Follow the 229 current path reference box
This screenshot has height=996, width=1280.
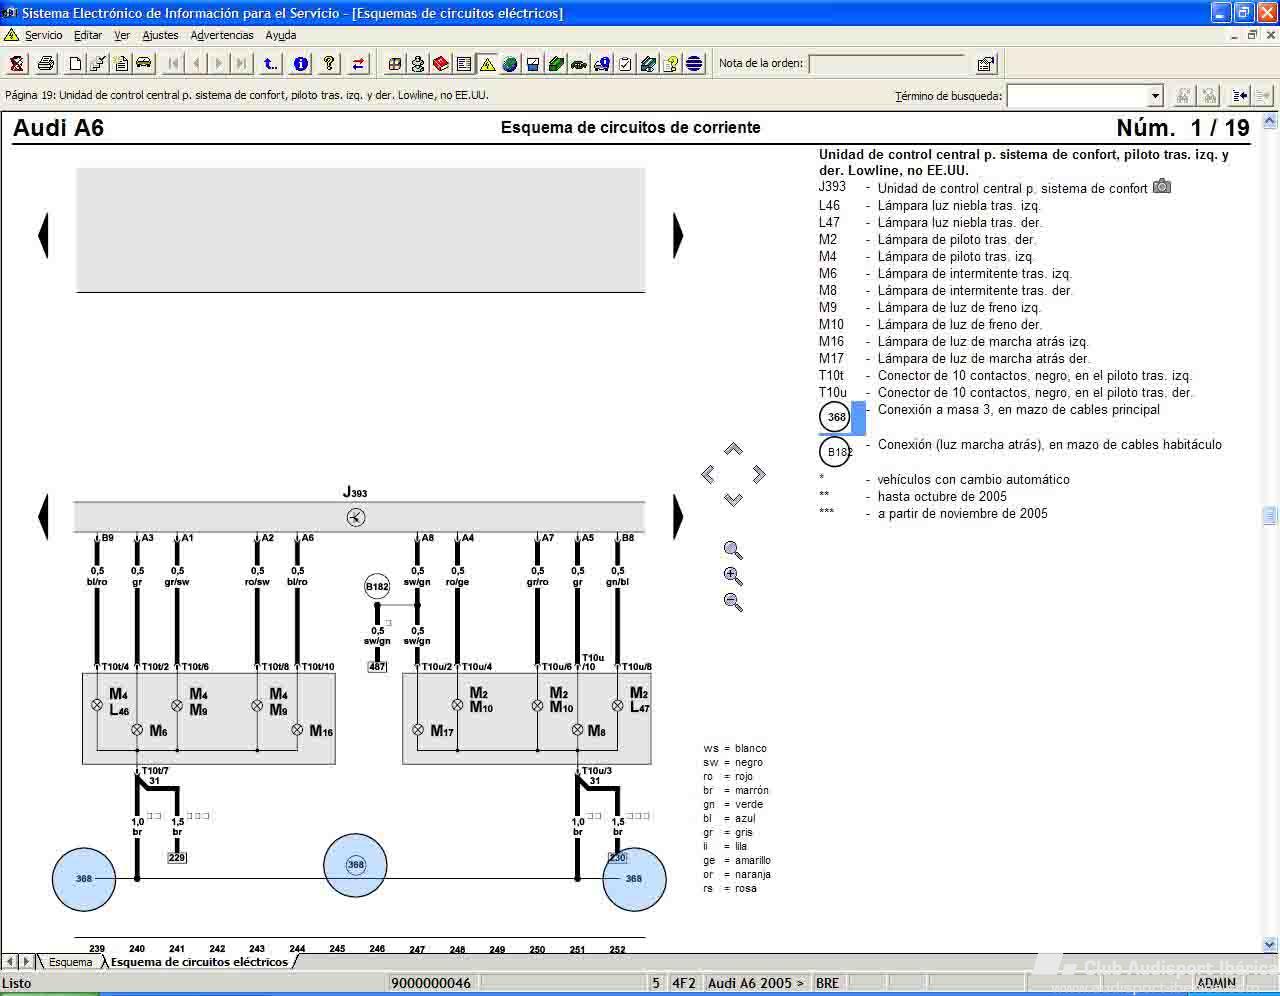(x=177, y=857)
